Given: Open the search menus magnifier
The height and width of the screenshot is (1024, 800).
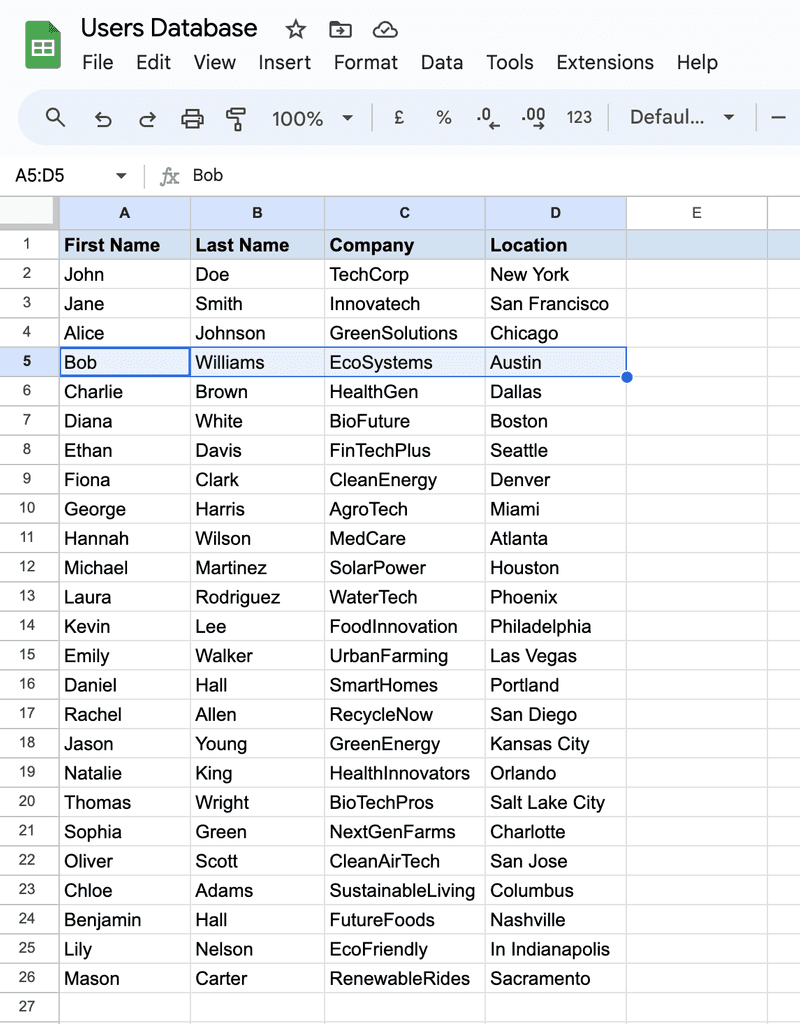Looking at the screenshot, I should [56, 118].
